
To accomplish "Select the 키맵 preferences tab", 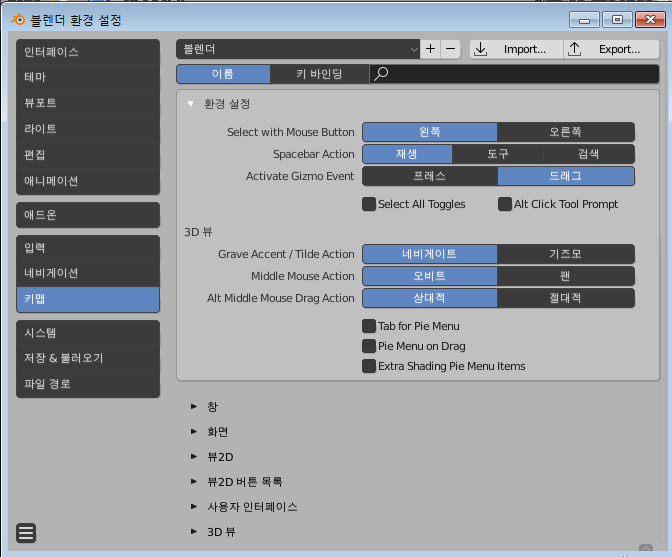I will pyautogui.click(x=88, y=299).
